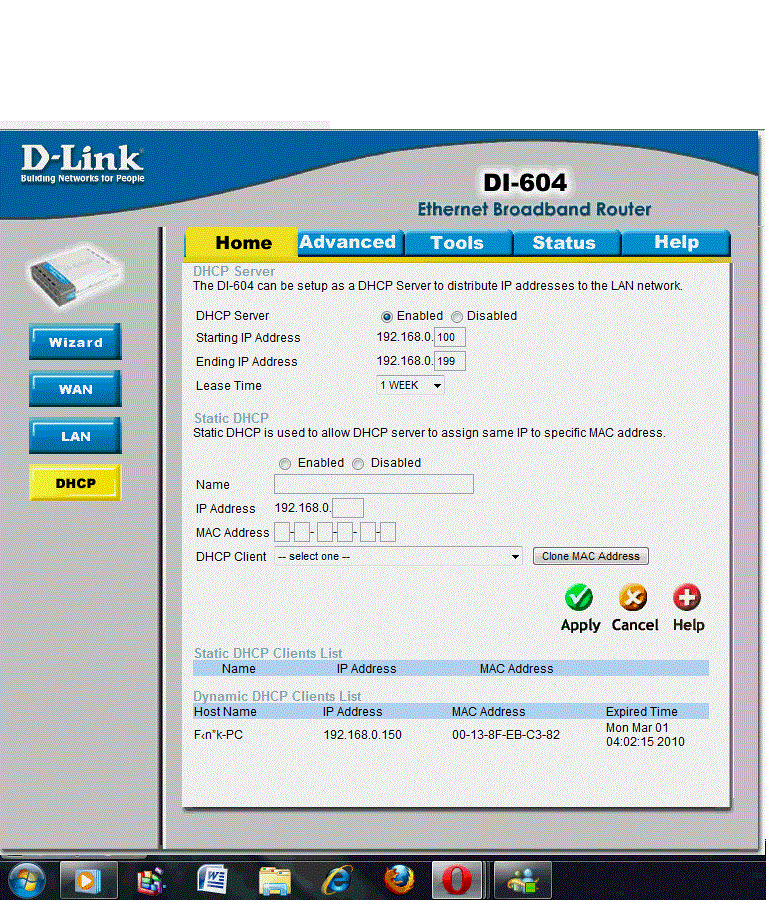Open WinRAR icon in taskbar
This screenshot has height=900, width=766.
point(151,880)
